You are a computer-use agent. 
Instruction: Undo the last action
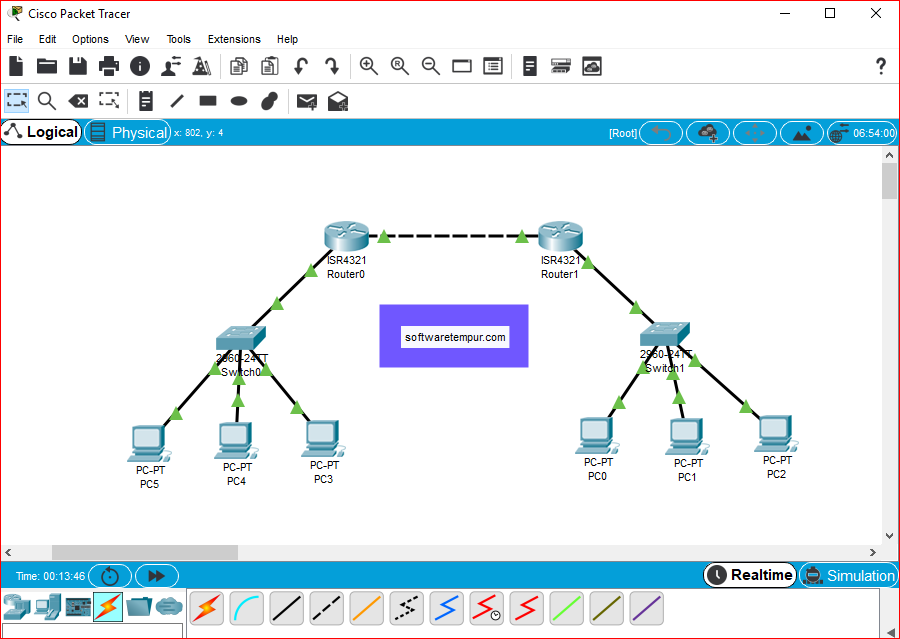pos(301,66)
